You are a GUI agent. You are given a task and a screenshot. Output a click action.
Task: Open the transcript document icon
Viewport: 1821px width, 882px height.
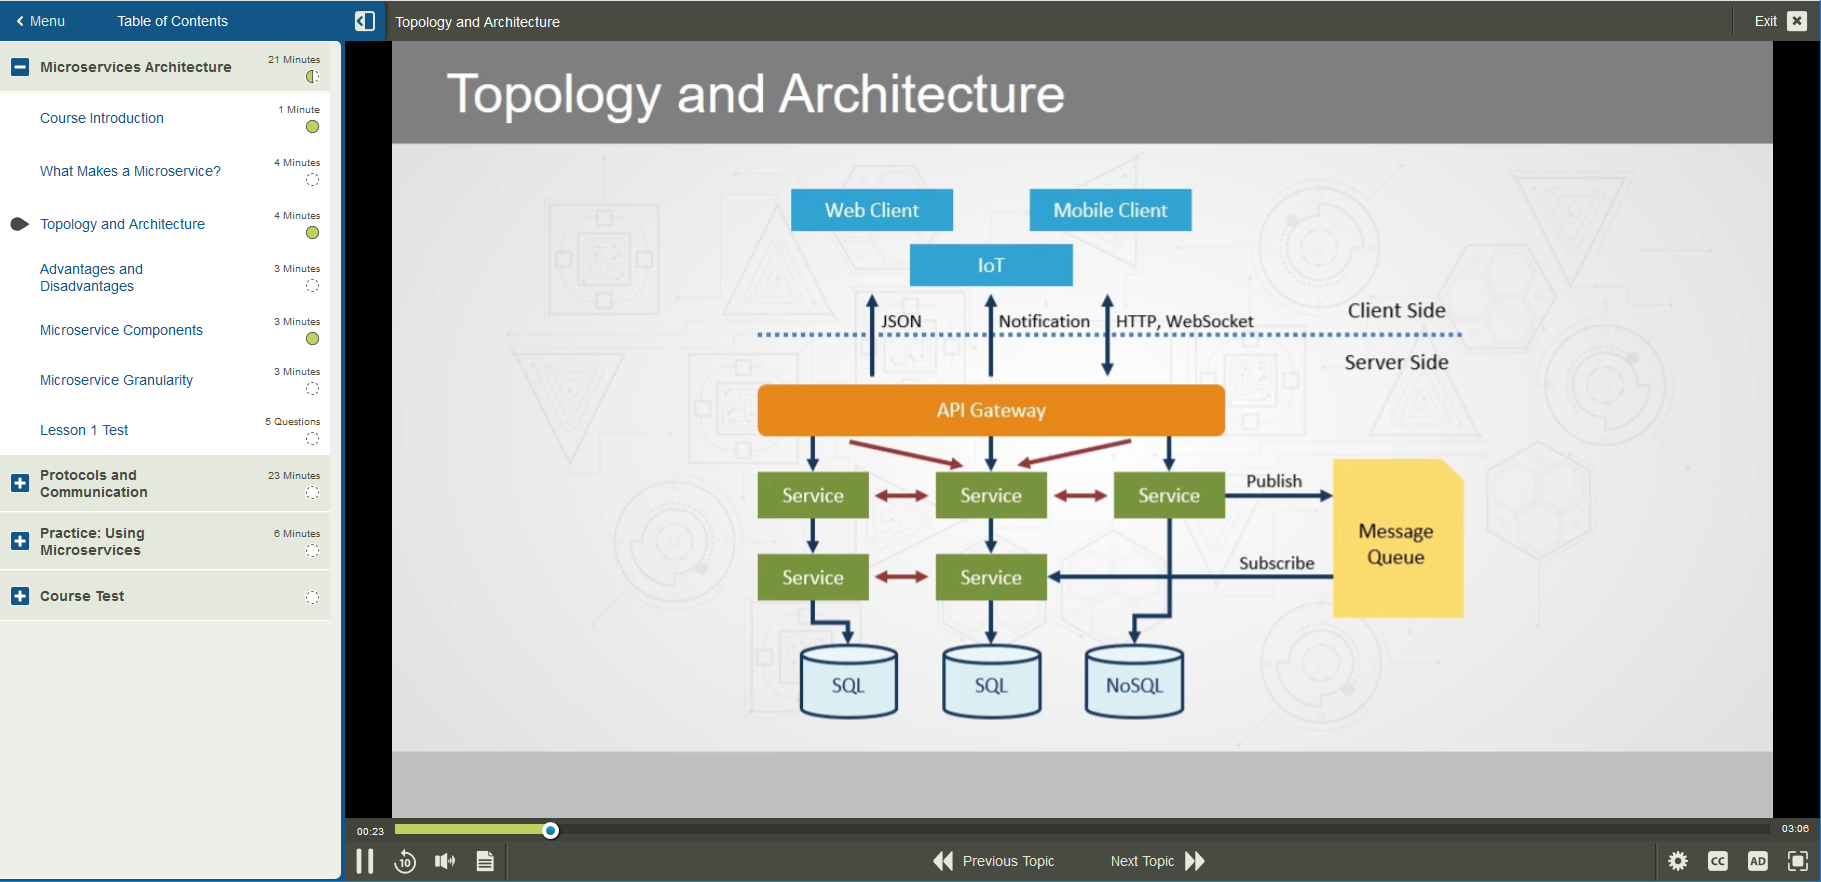[x=485, y=861]
